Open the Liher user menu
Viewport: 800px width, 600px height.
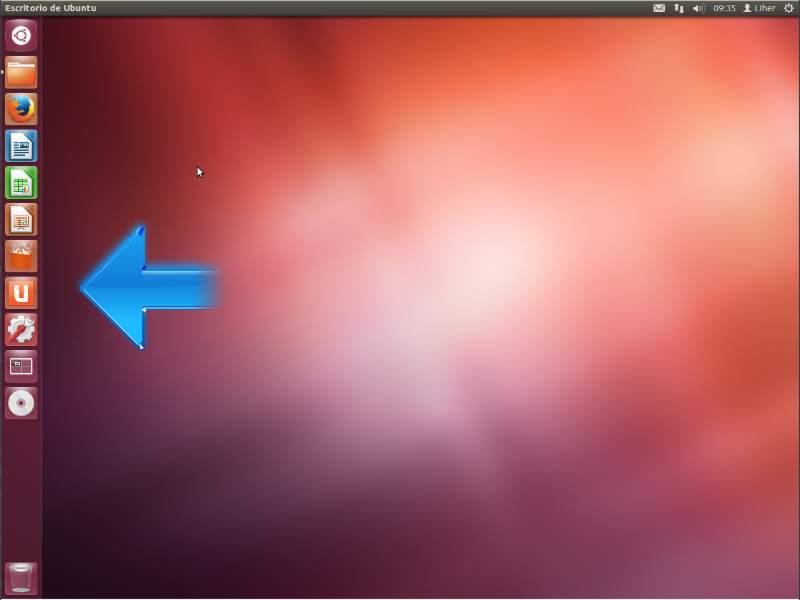coord(759,8)
